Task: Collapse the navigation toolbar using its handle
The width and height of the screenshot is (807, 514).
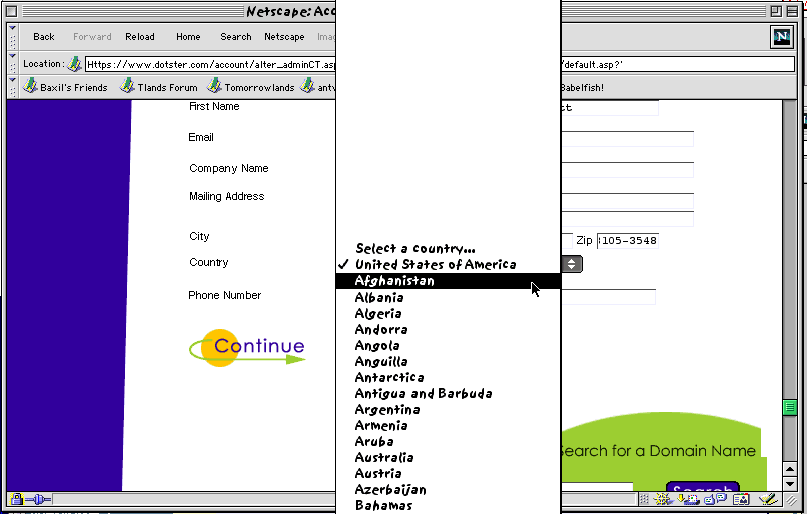Action: pos(12,37)
